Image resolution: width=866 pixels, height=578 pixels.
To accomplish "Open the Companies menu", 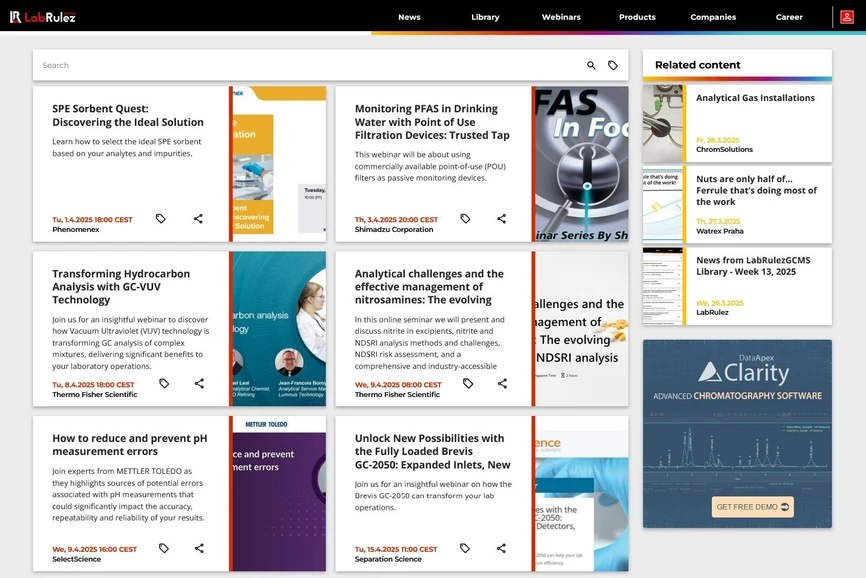I will click(713, 17).
